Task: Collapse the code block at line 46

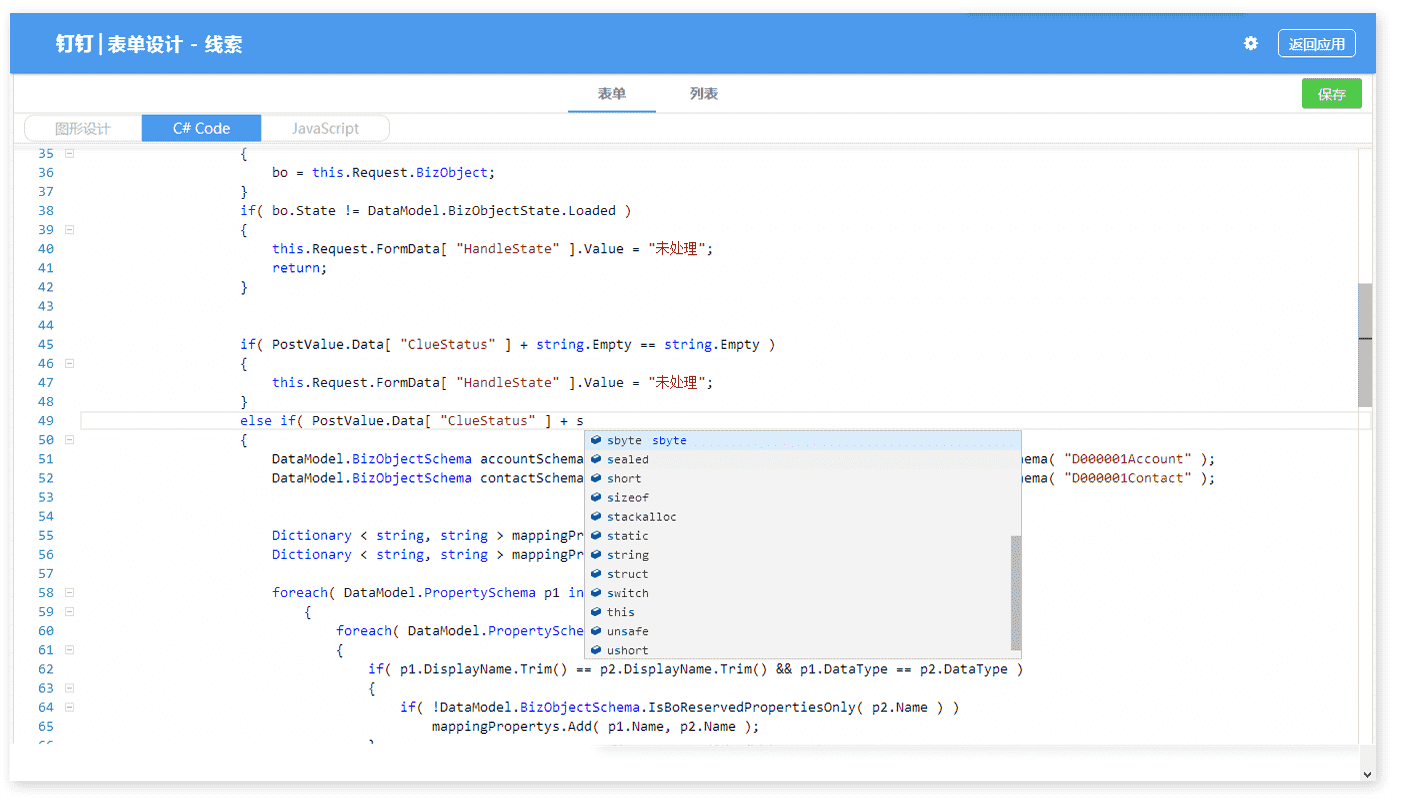Action: pyautogui.click(x=69, y=364)
